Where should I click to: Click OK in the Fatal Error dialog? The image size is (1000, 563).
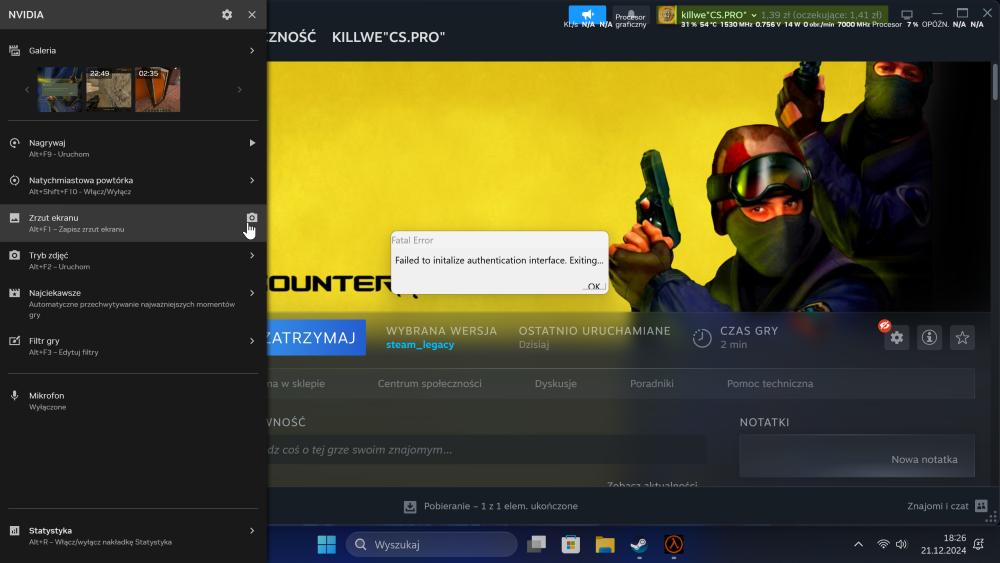[x=594, y=286]
